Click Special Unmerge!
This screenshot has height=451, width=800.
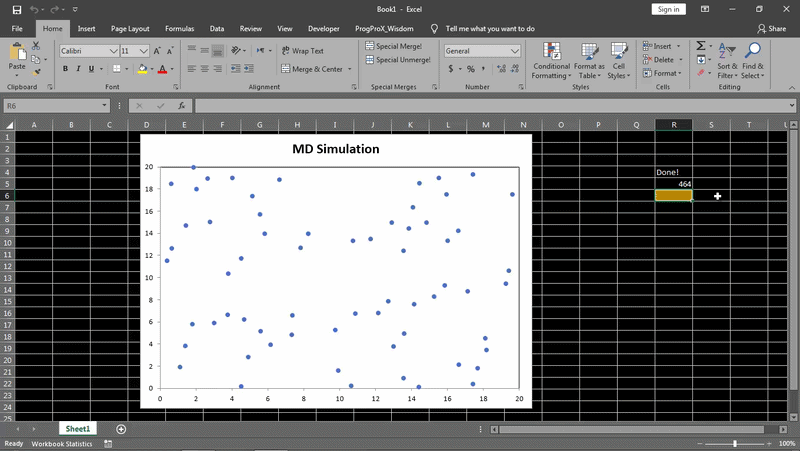(398, 60)
